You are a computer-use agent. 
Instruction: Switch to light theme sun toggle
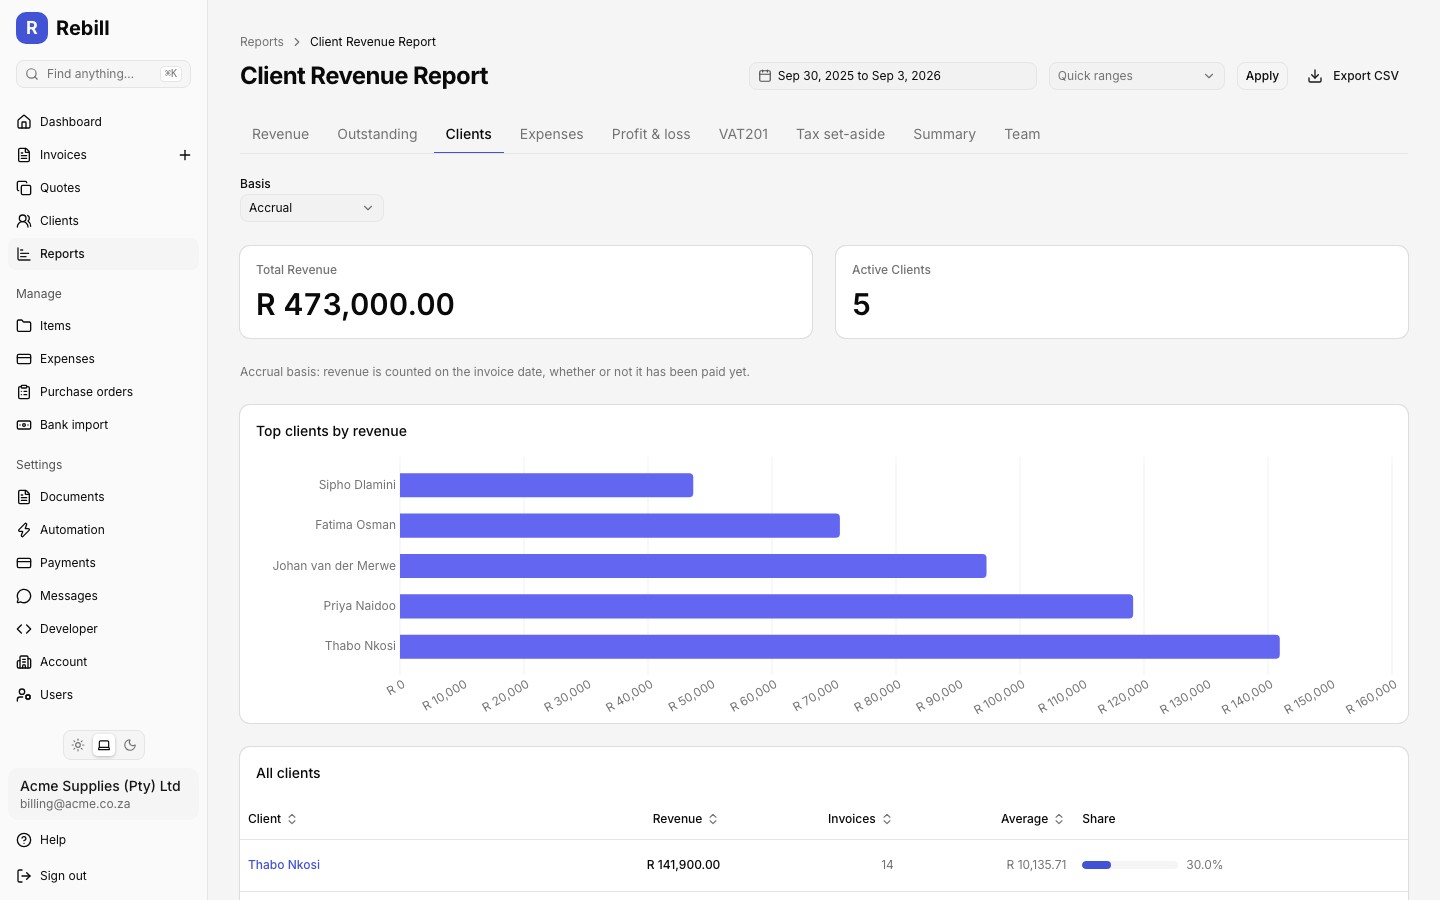click(x=78, y=745)
